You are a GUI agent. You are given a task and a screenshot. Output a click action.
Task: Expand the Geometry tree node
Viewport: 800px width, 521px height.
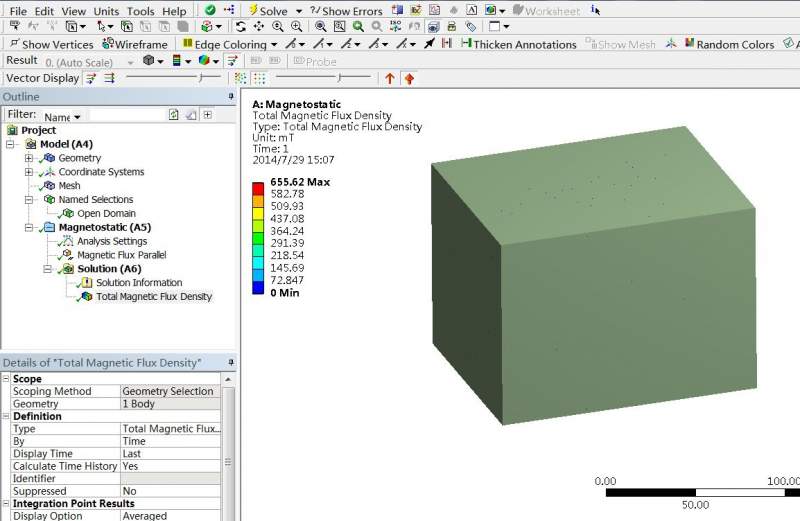pyautogui.click(x=29, y=158)
